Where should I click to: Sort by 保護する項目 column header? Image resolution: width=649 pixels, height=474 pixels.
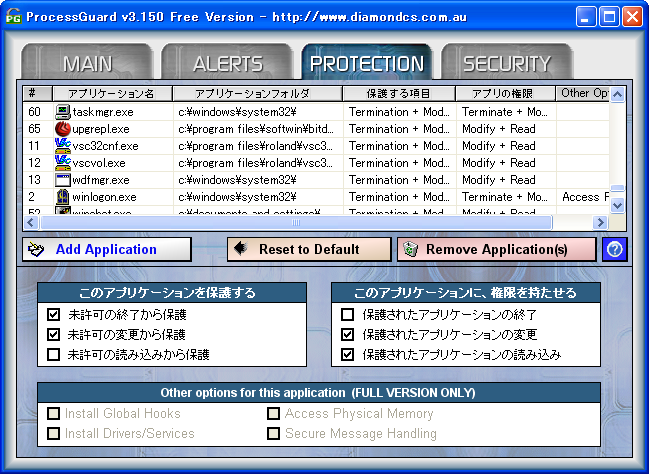click(x=399, y=94)
